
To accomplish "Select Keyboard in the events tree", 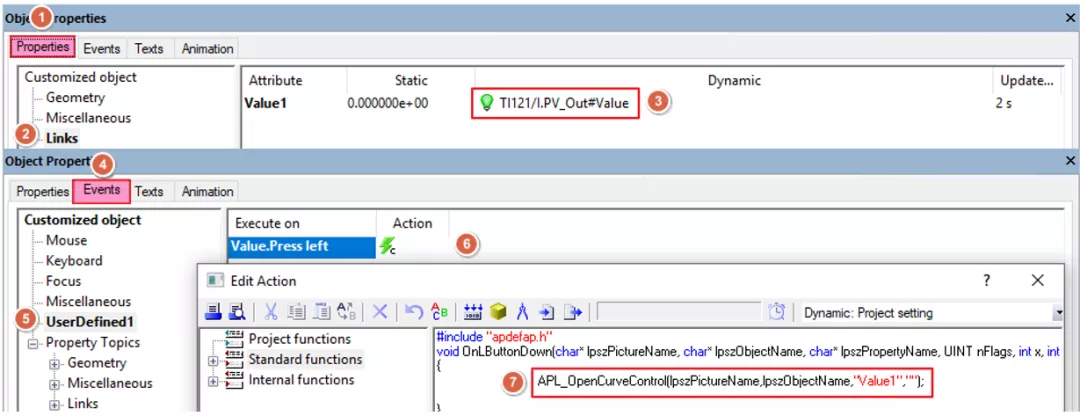I will tap(74, 261).
